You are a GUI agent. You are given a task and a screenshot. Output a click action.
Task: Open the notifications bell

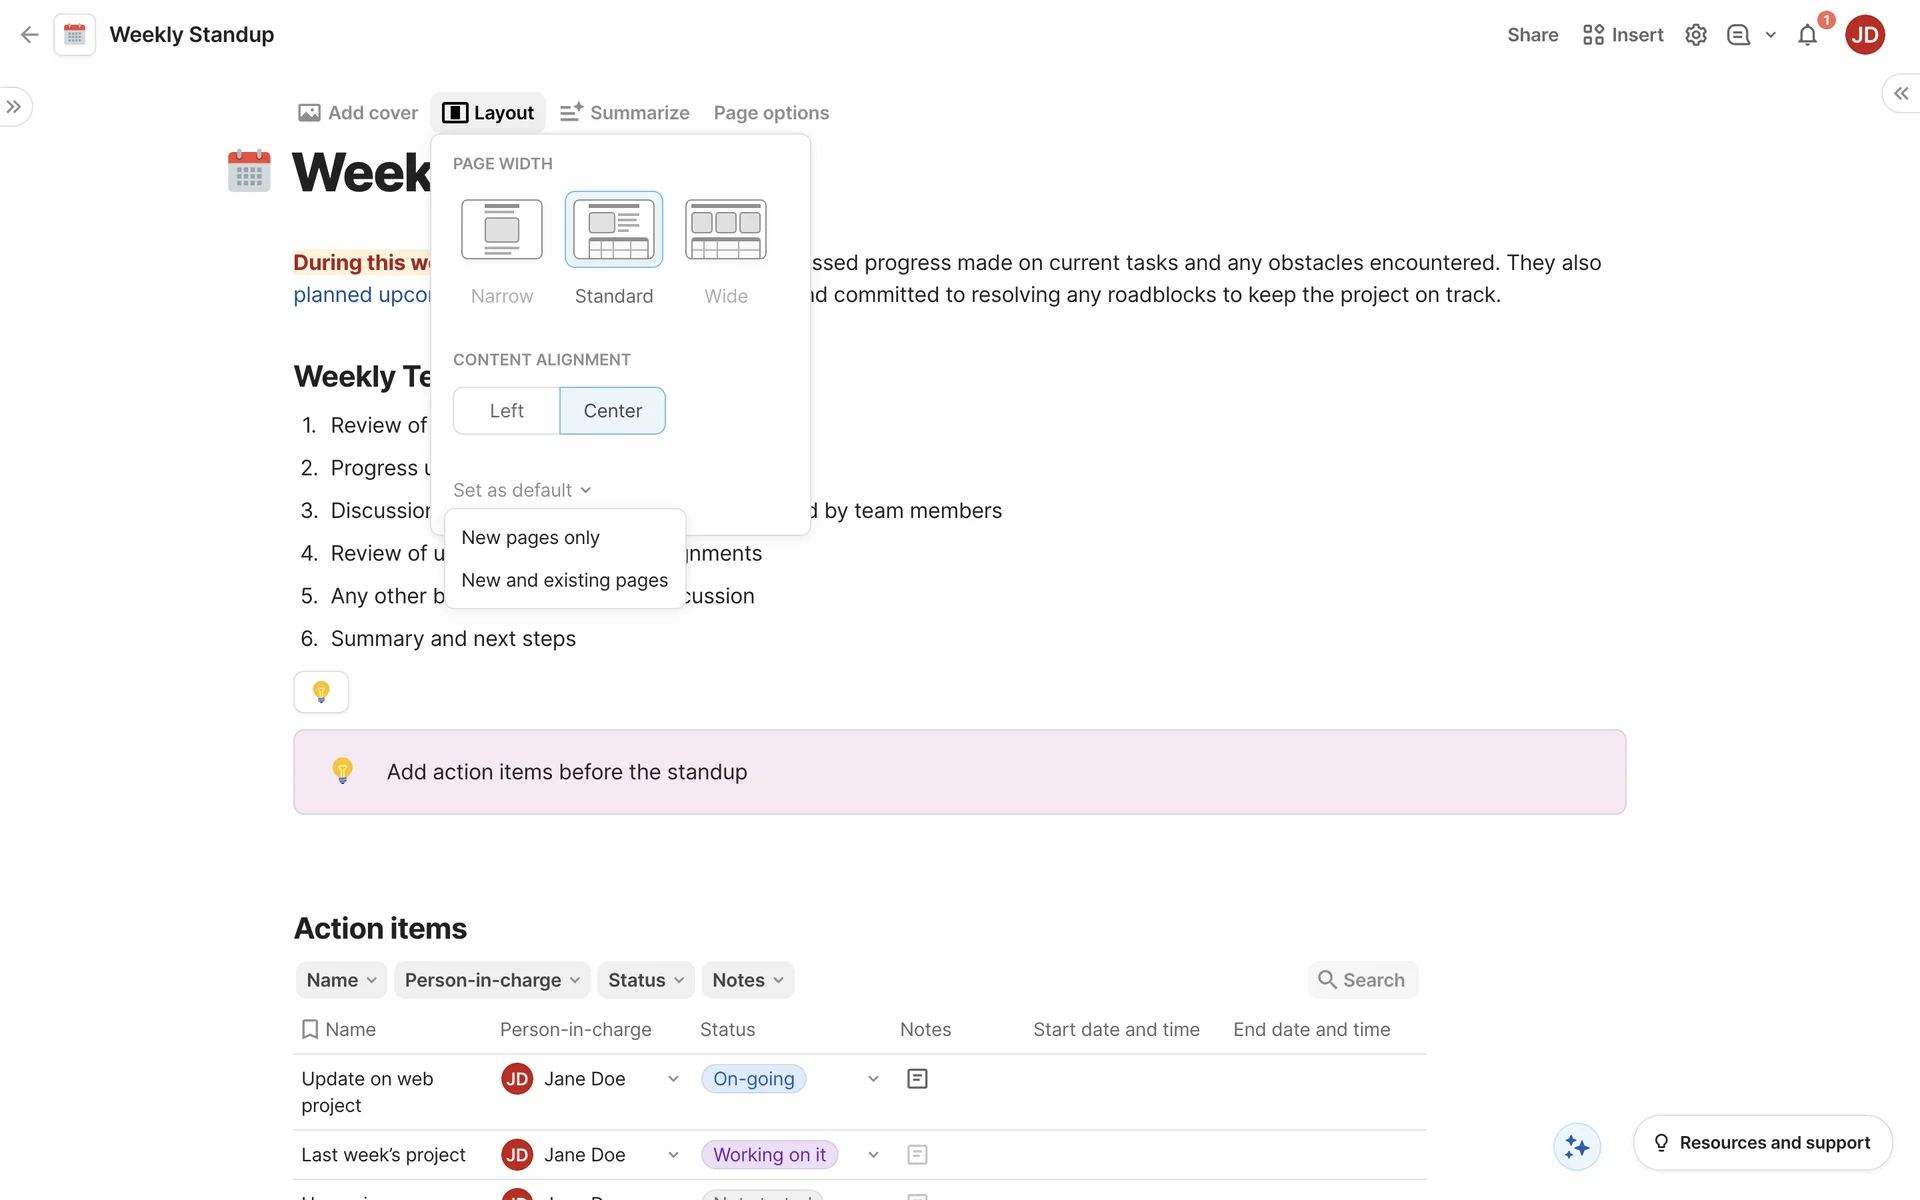tap(1807, 36)
